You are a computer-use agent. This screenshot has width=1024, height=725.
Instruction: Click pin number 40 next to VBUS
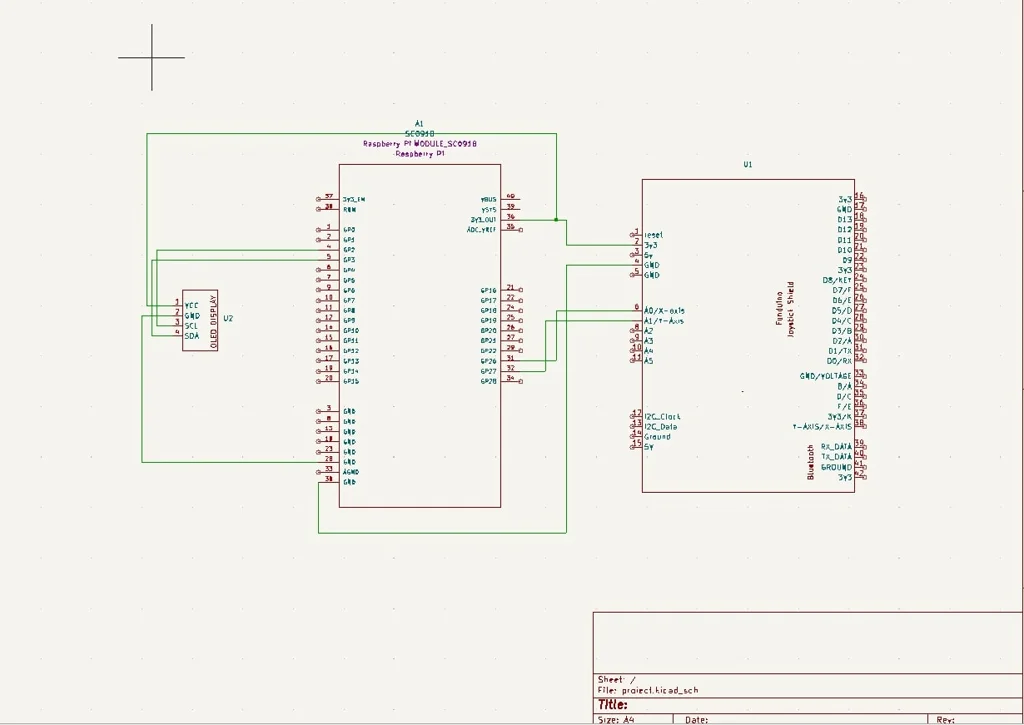511,196
